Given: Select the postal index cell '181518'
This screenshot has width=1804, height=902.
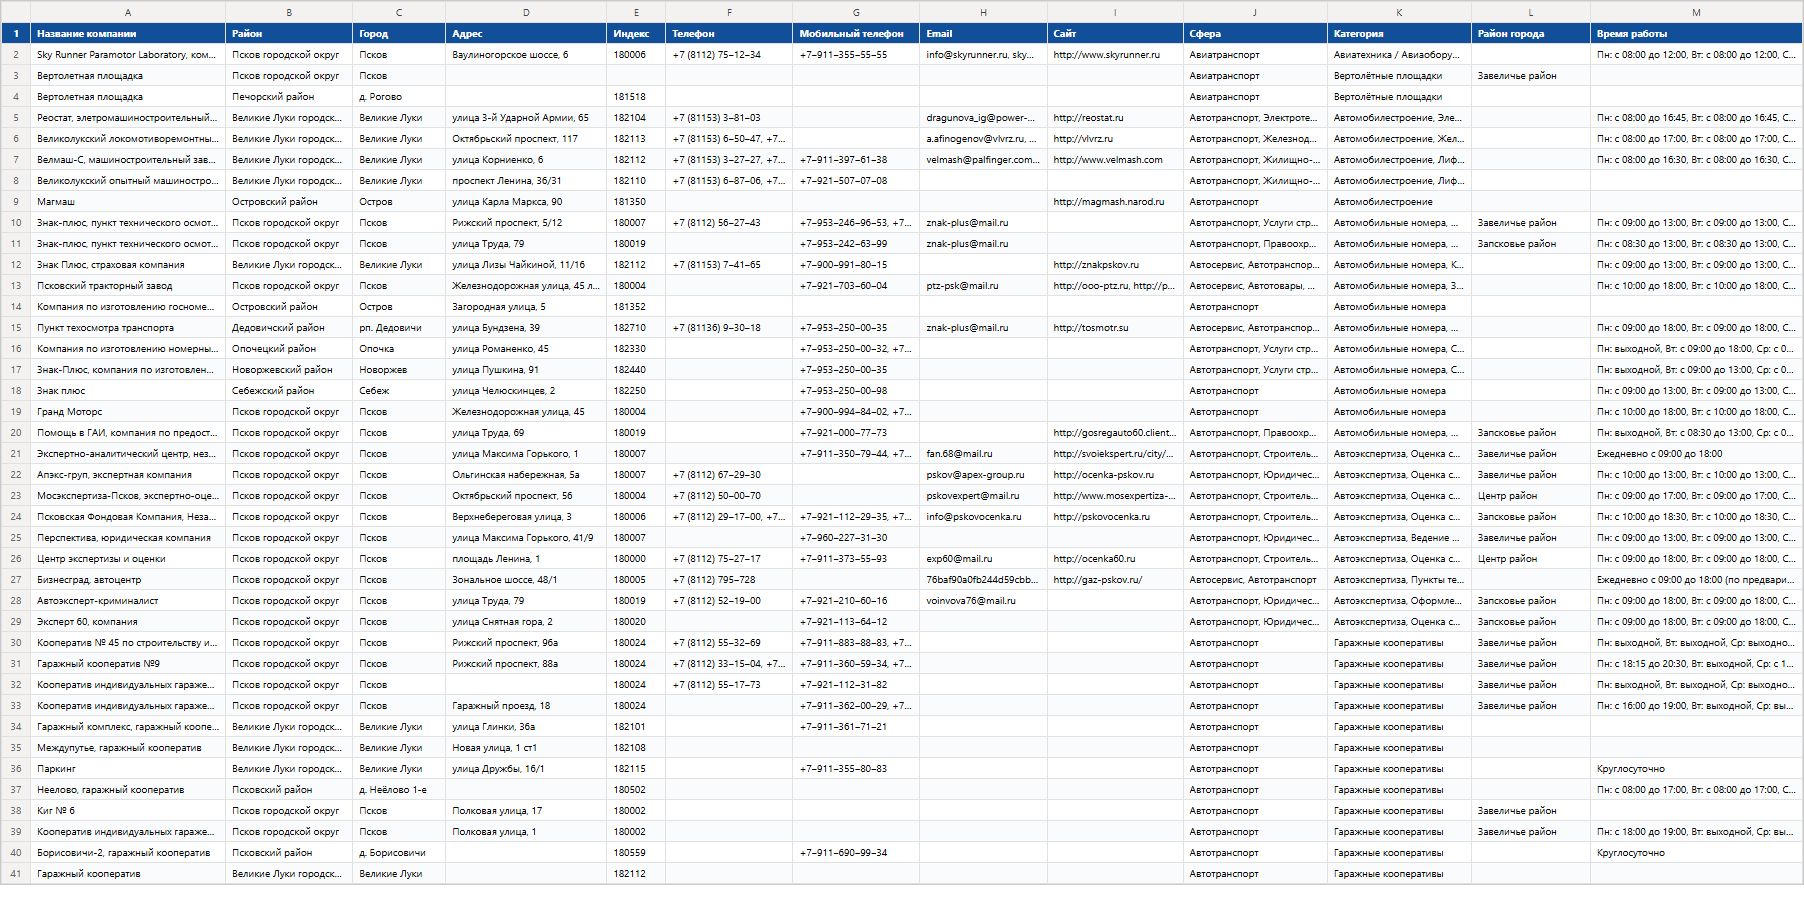Looking at the screenshot, I should [636, 97].
